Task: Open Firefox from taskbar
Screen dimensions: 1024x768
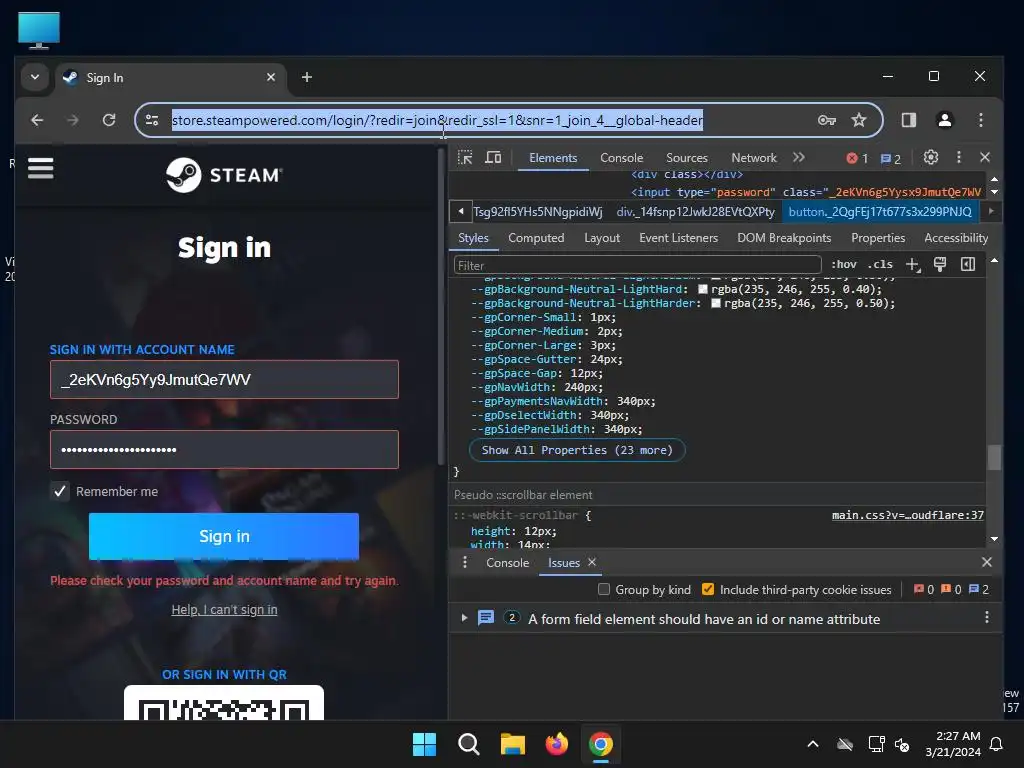Action: coord(556,744)
